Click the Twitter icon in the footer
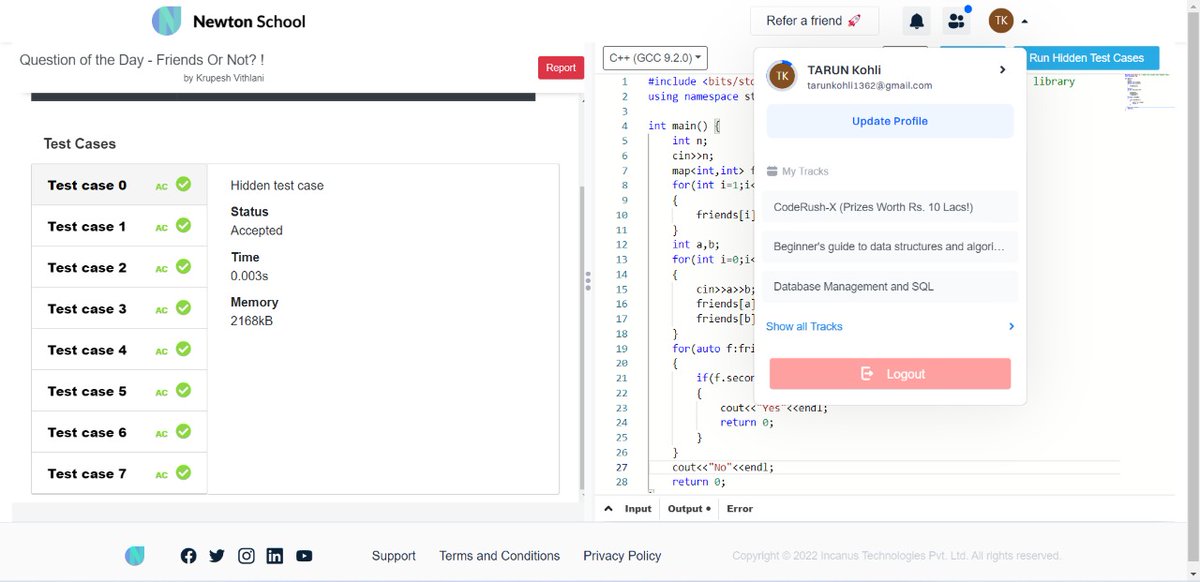 tap(217, 555)
